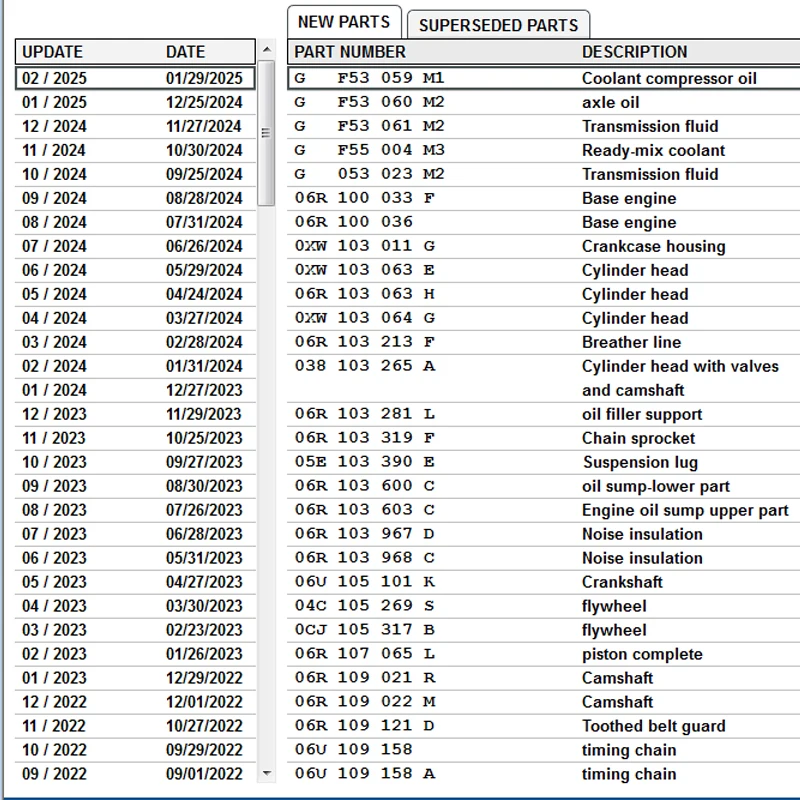800x800 pixels.
Task: Select part G F53 061 M2 Transmission fluid
Action: [544, 126]
